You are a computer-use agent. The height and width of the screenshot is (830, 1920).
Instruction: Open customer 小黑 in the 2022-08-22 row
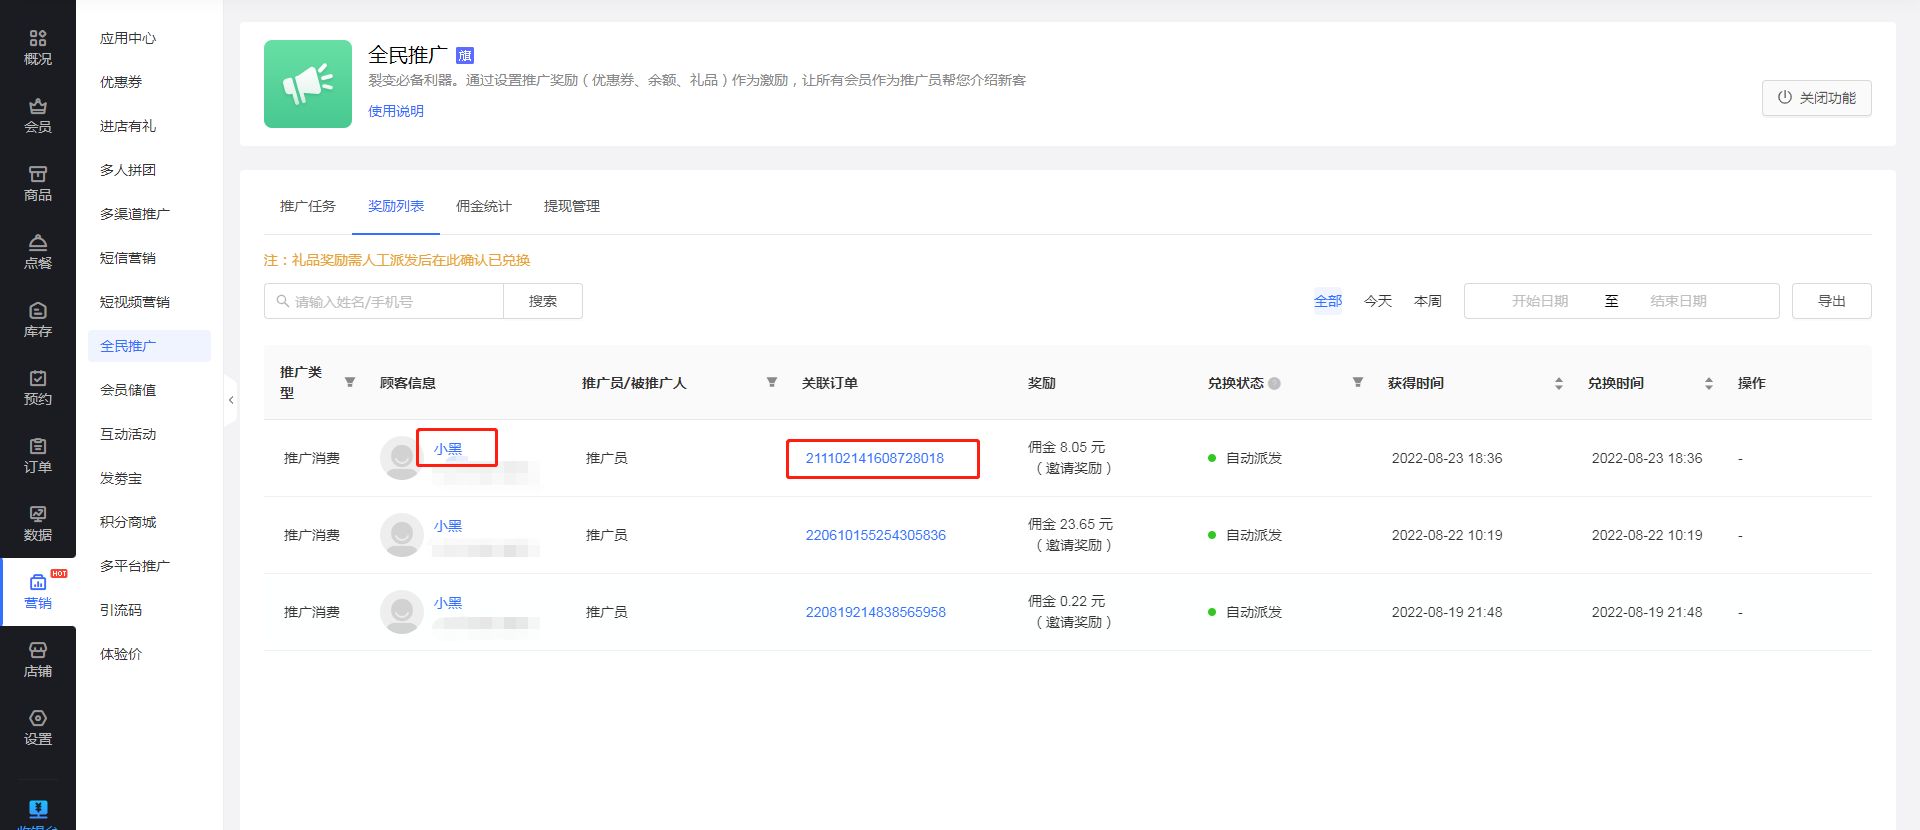tap(448, 526)
